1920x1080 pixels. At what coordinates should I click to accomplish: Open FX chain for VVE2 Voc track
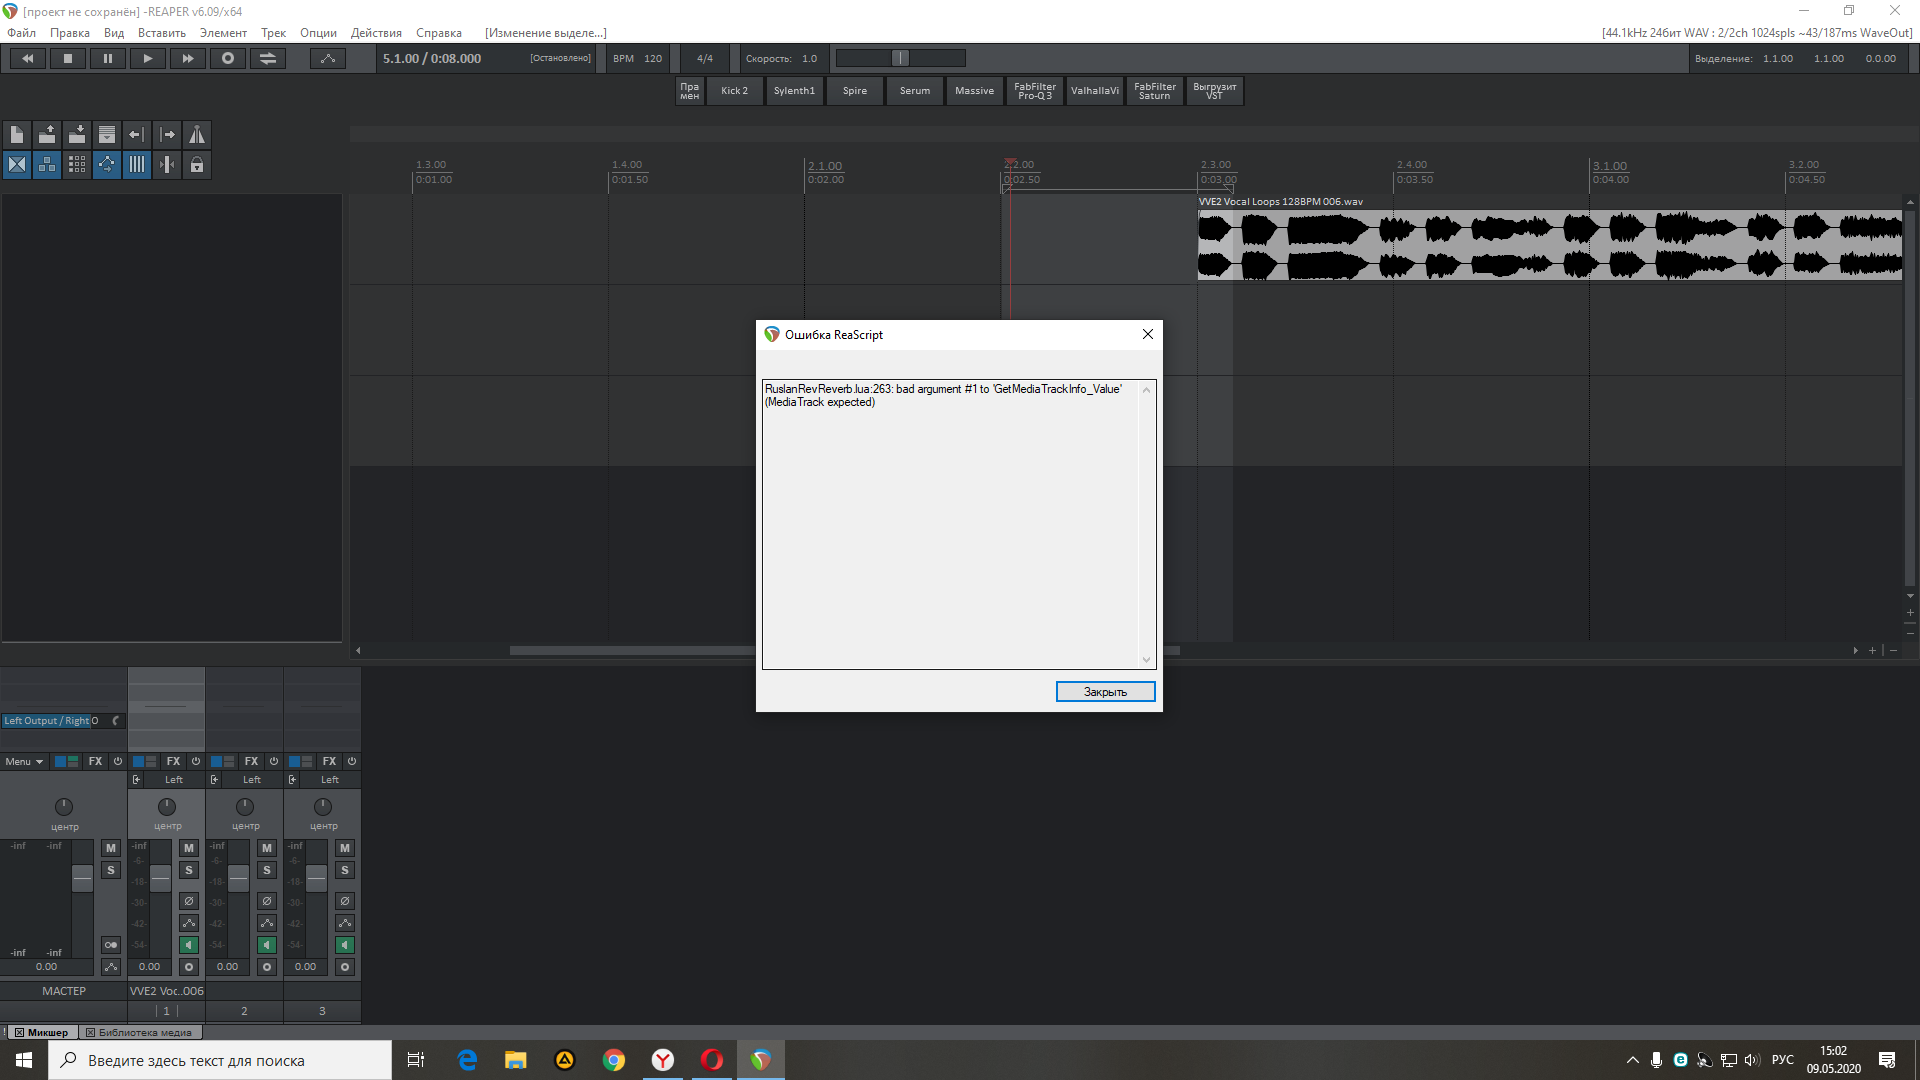pos(173,762)
